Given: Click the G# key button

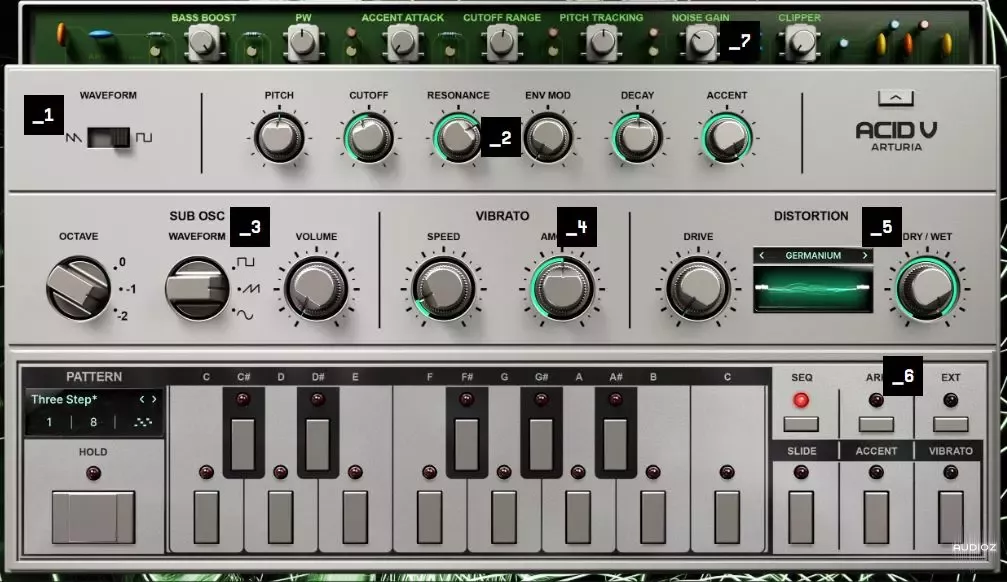Looking at the screenshot, I should [x=541, y=443].
